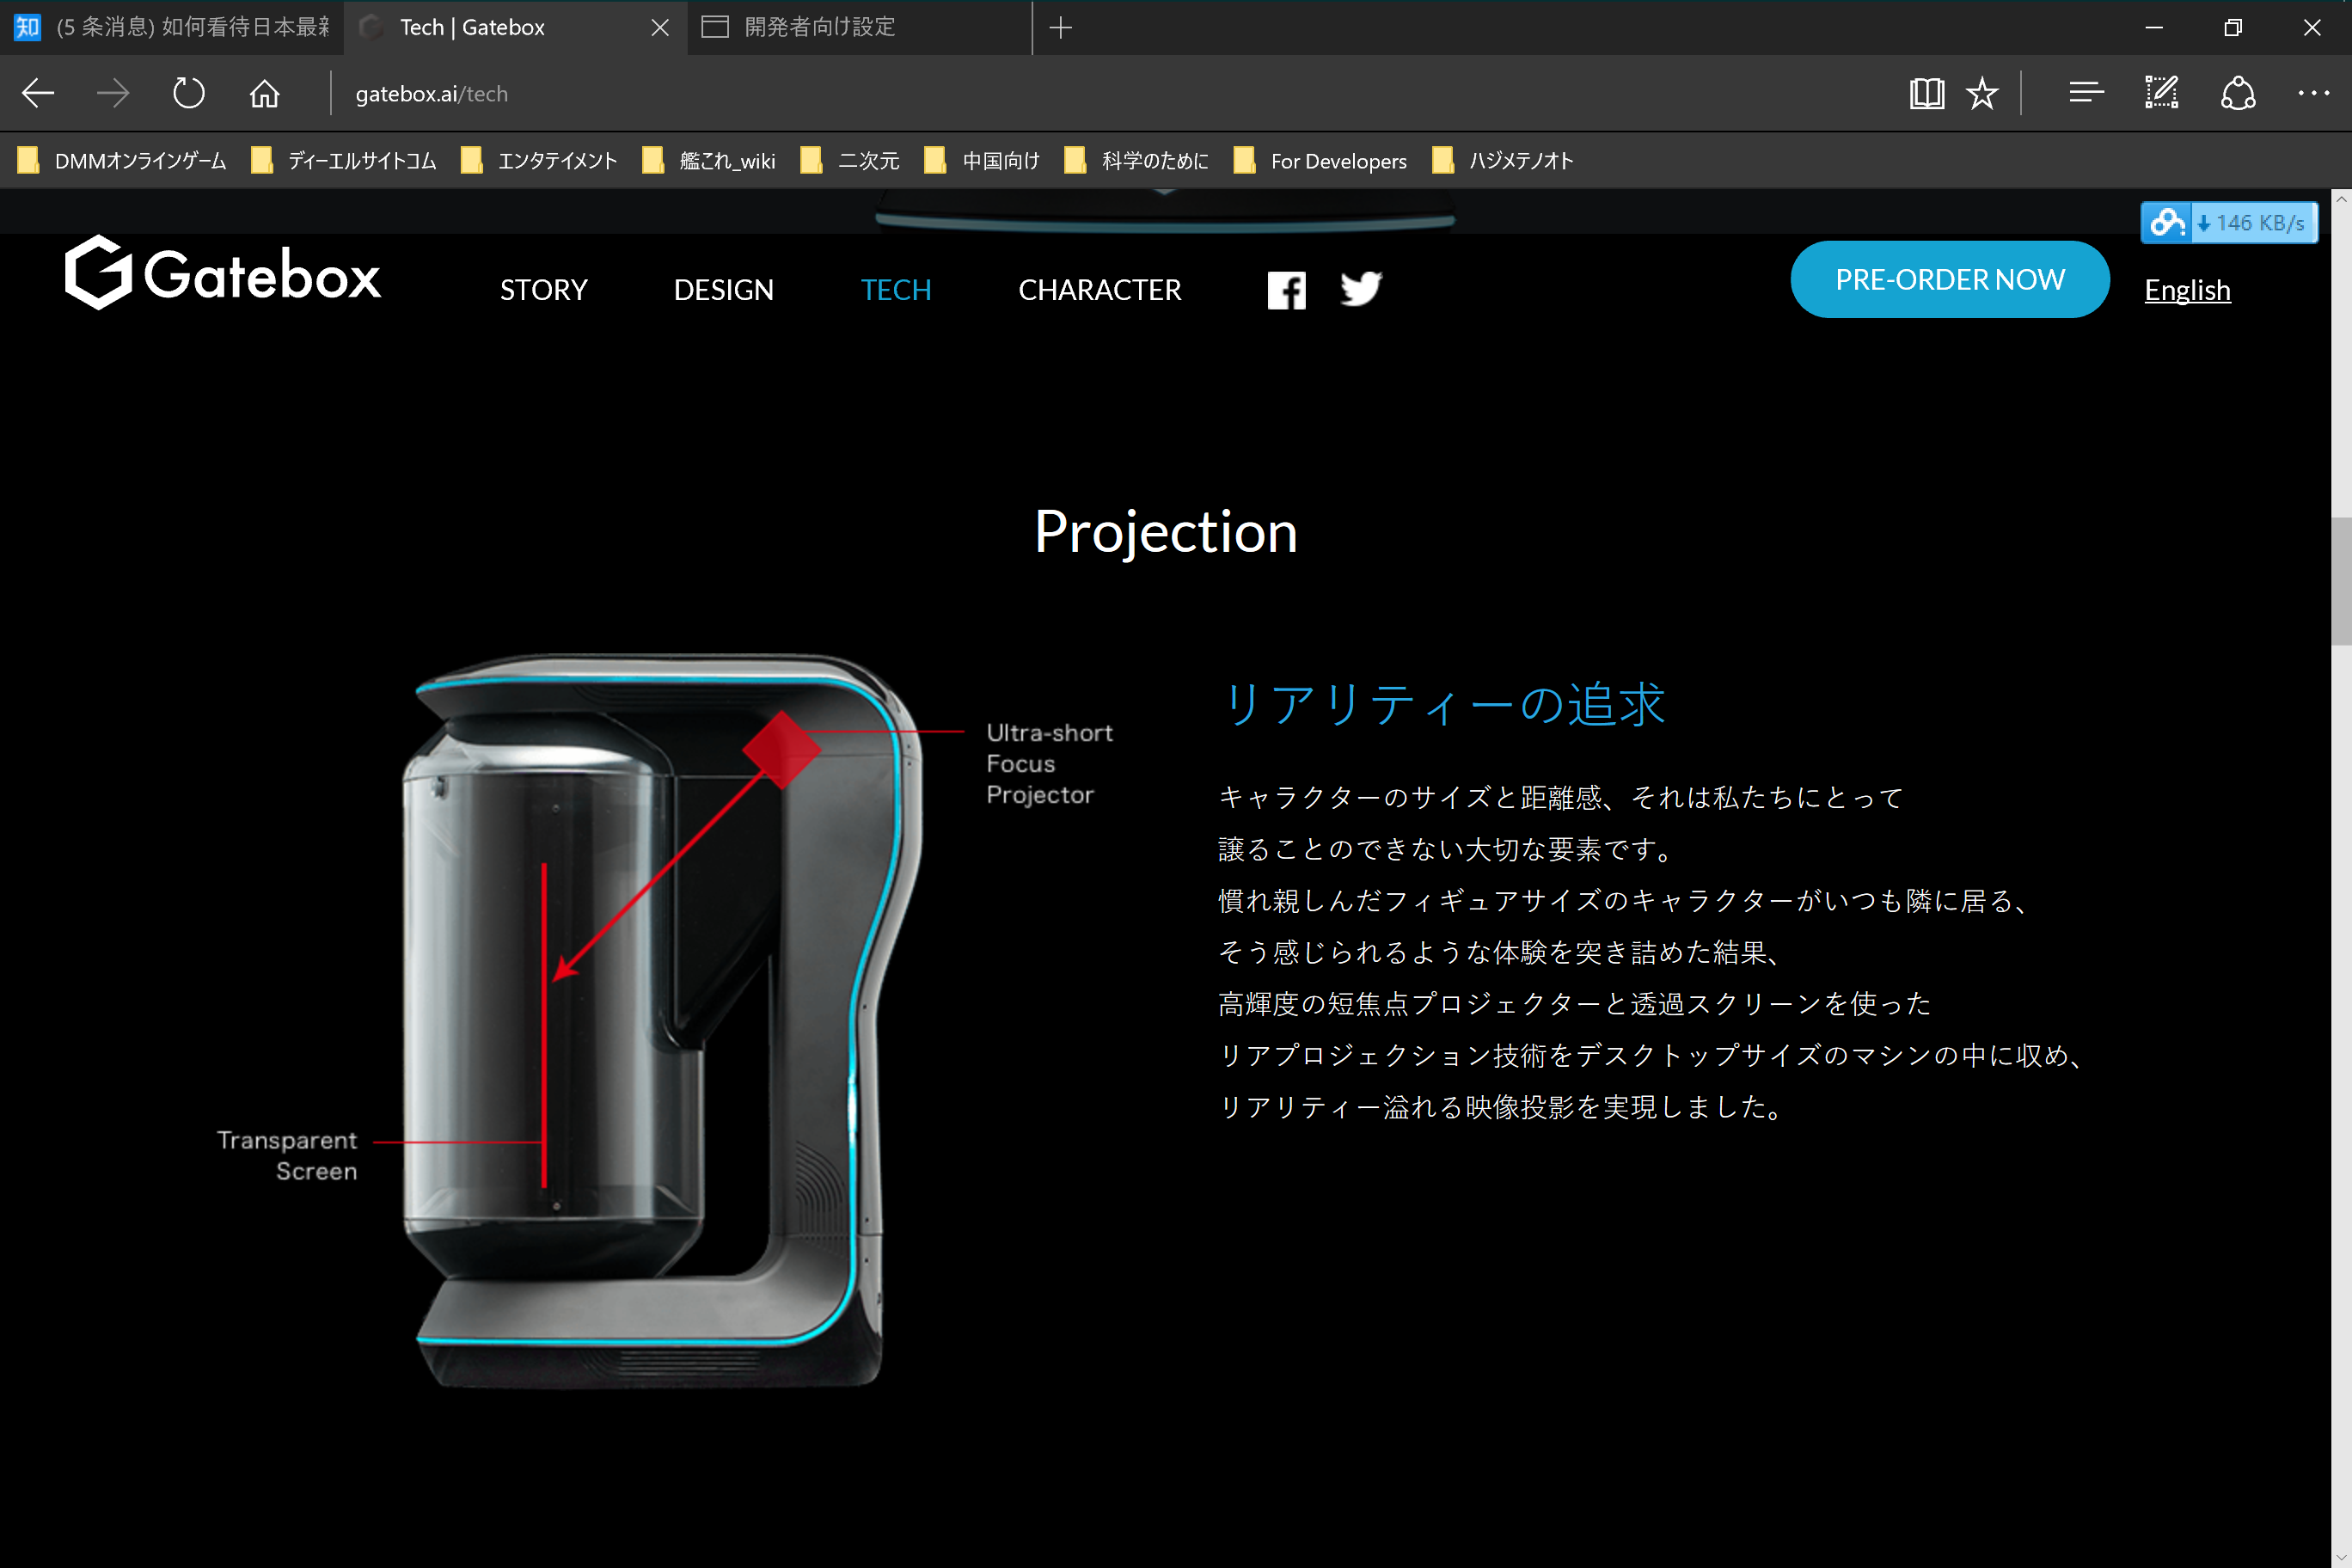The width and height of the screenshot is (2352, 1568).
Task: Navigate to the CHARACTER tab
Action: [1100, 289]
